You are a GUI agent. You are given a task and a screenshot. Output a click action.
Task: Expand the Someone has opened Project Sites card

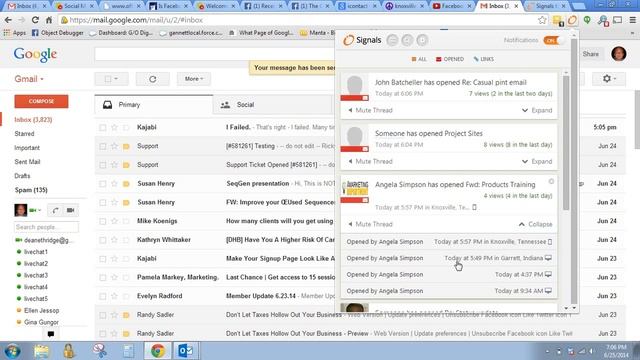(537, 161)
